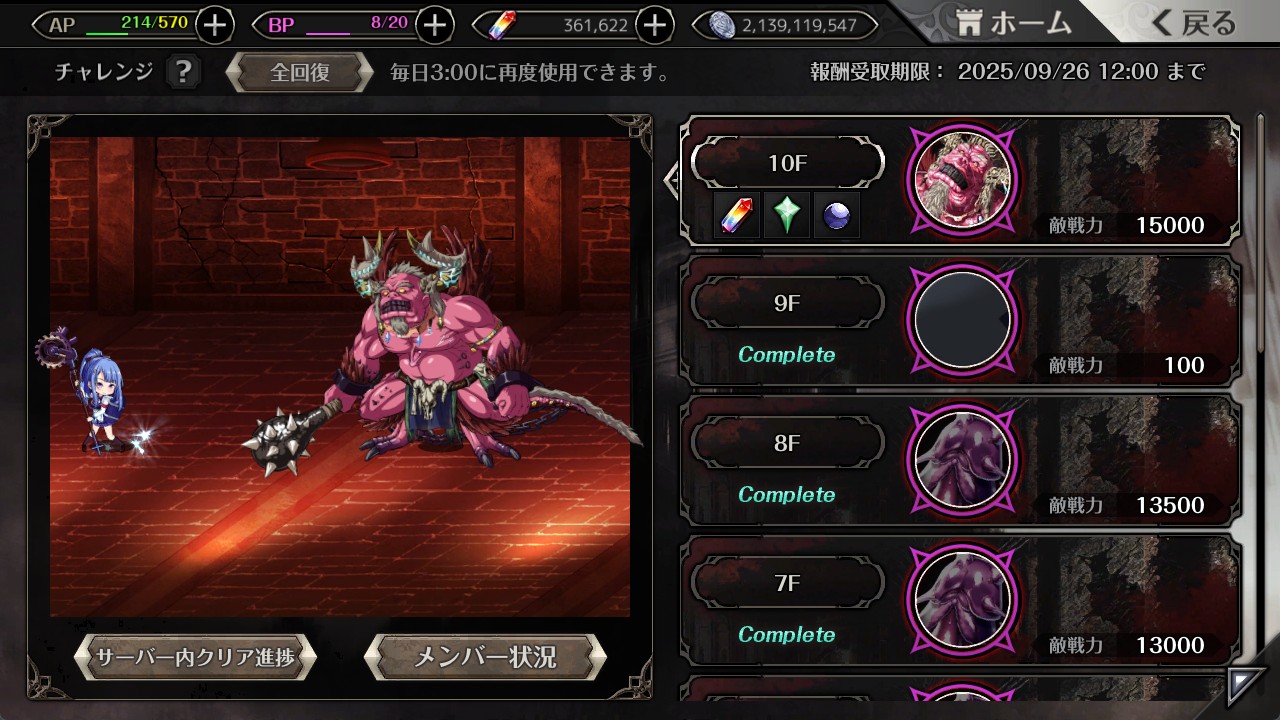Screen dimensions: 1280x720
Task: Open サーバー内クリア進捗 server clear progress
Action: coord(195,657)
